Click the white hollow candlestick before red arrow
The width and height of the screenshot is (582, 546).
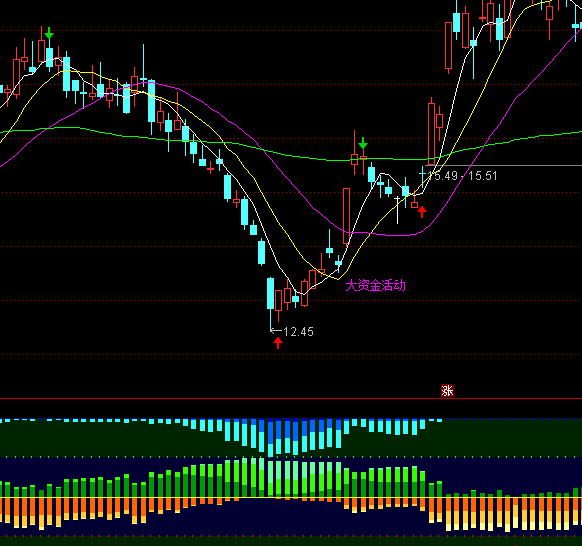[397, 210]
